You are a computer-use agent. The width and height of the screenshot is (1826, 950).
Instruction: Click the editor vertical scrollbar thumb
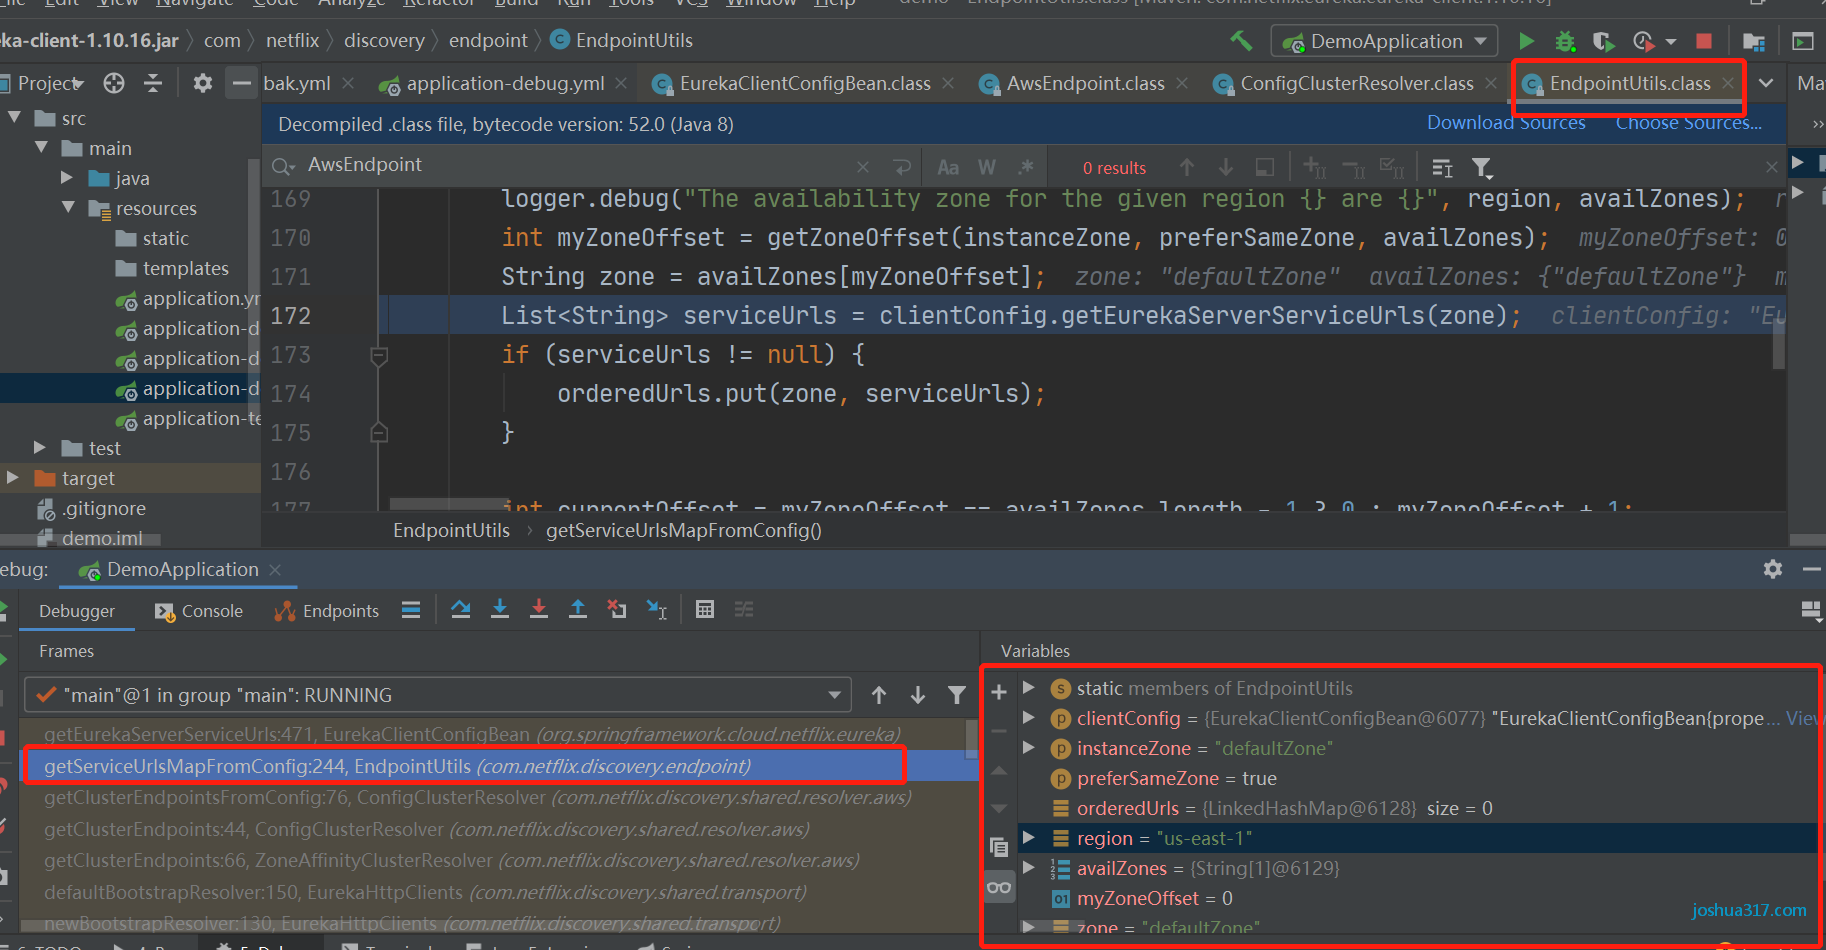click(1779, 345)
